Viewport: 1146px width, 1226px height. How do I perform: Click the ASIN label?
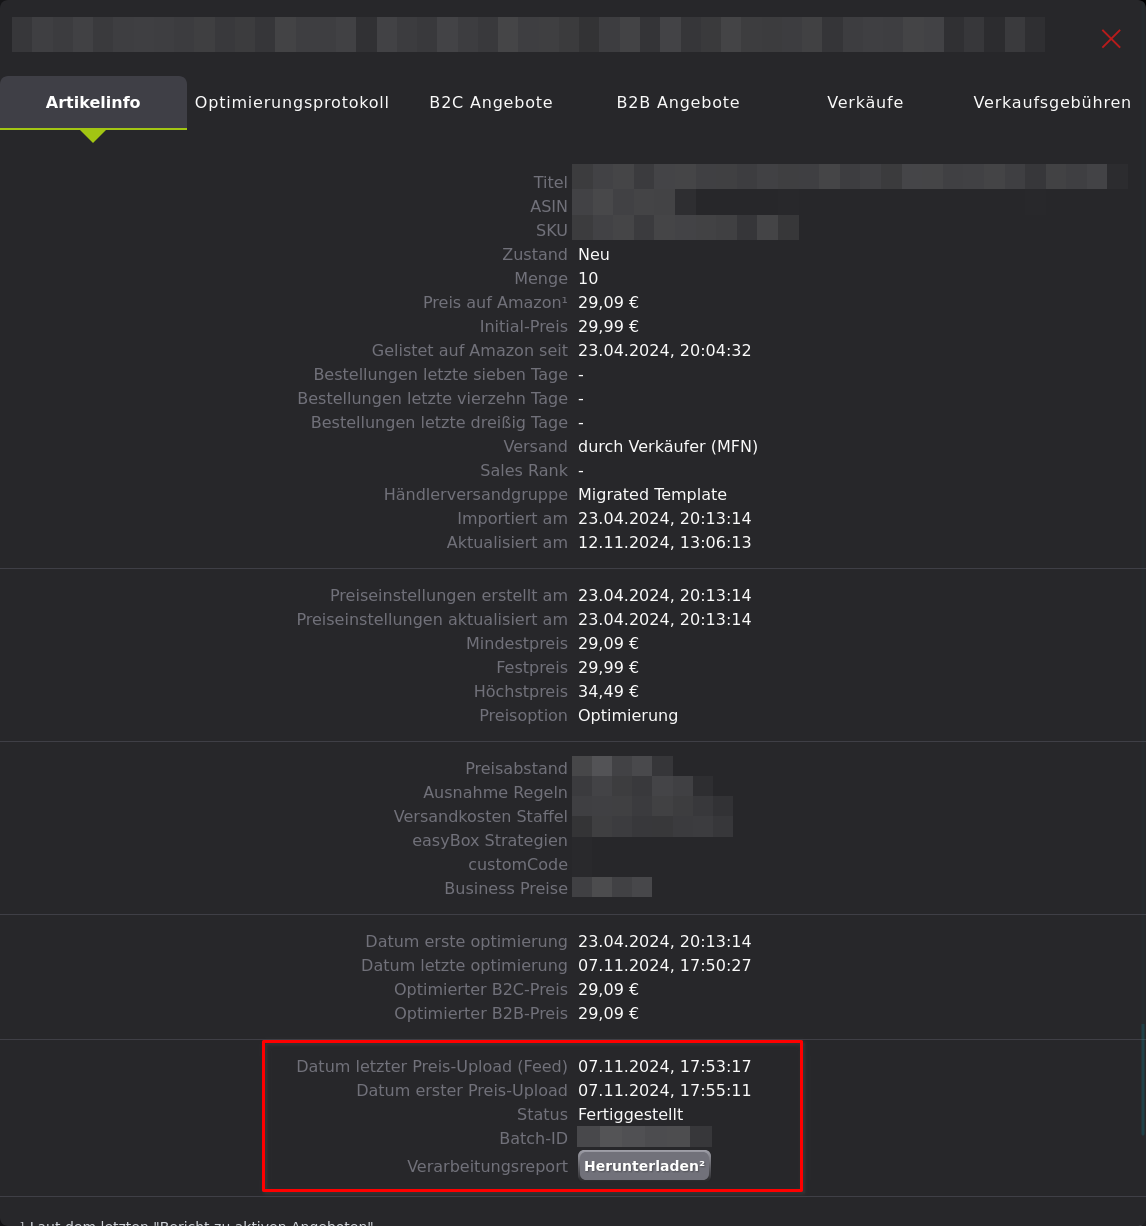pyautogui.click(x=549, y=206)
